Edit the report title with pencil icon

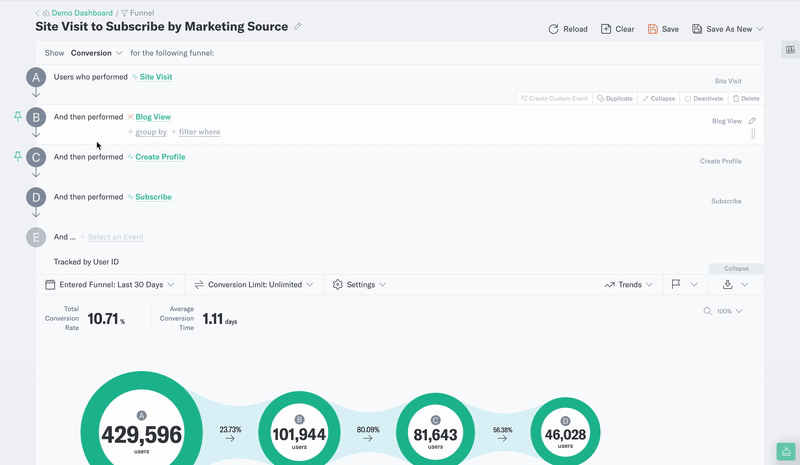298,27
